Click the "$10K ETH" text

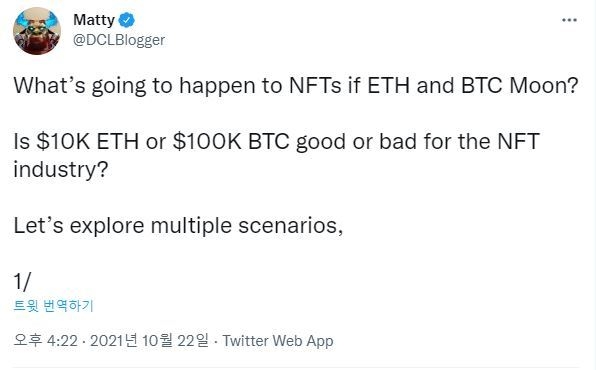[87, 141]
